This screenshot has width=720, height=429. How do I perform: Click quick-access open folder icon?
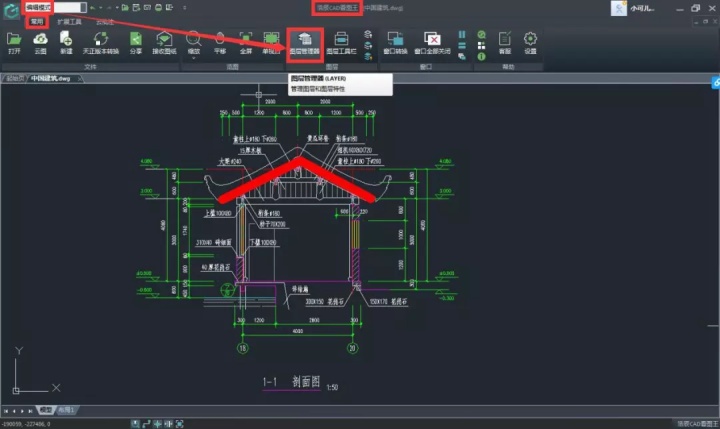(x=125, y=7)
